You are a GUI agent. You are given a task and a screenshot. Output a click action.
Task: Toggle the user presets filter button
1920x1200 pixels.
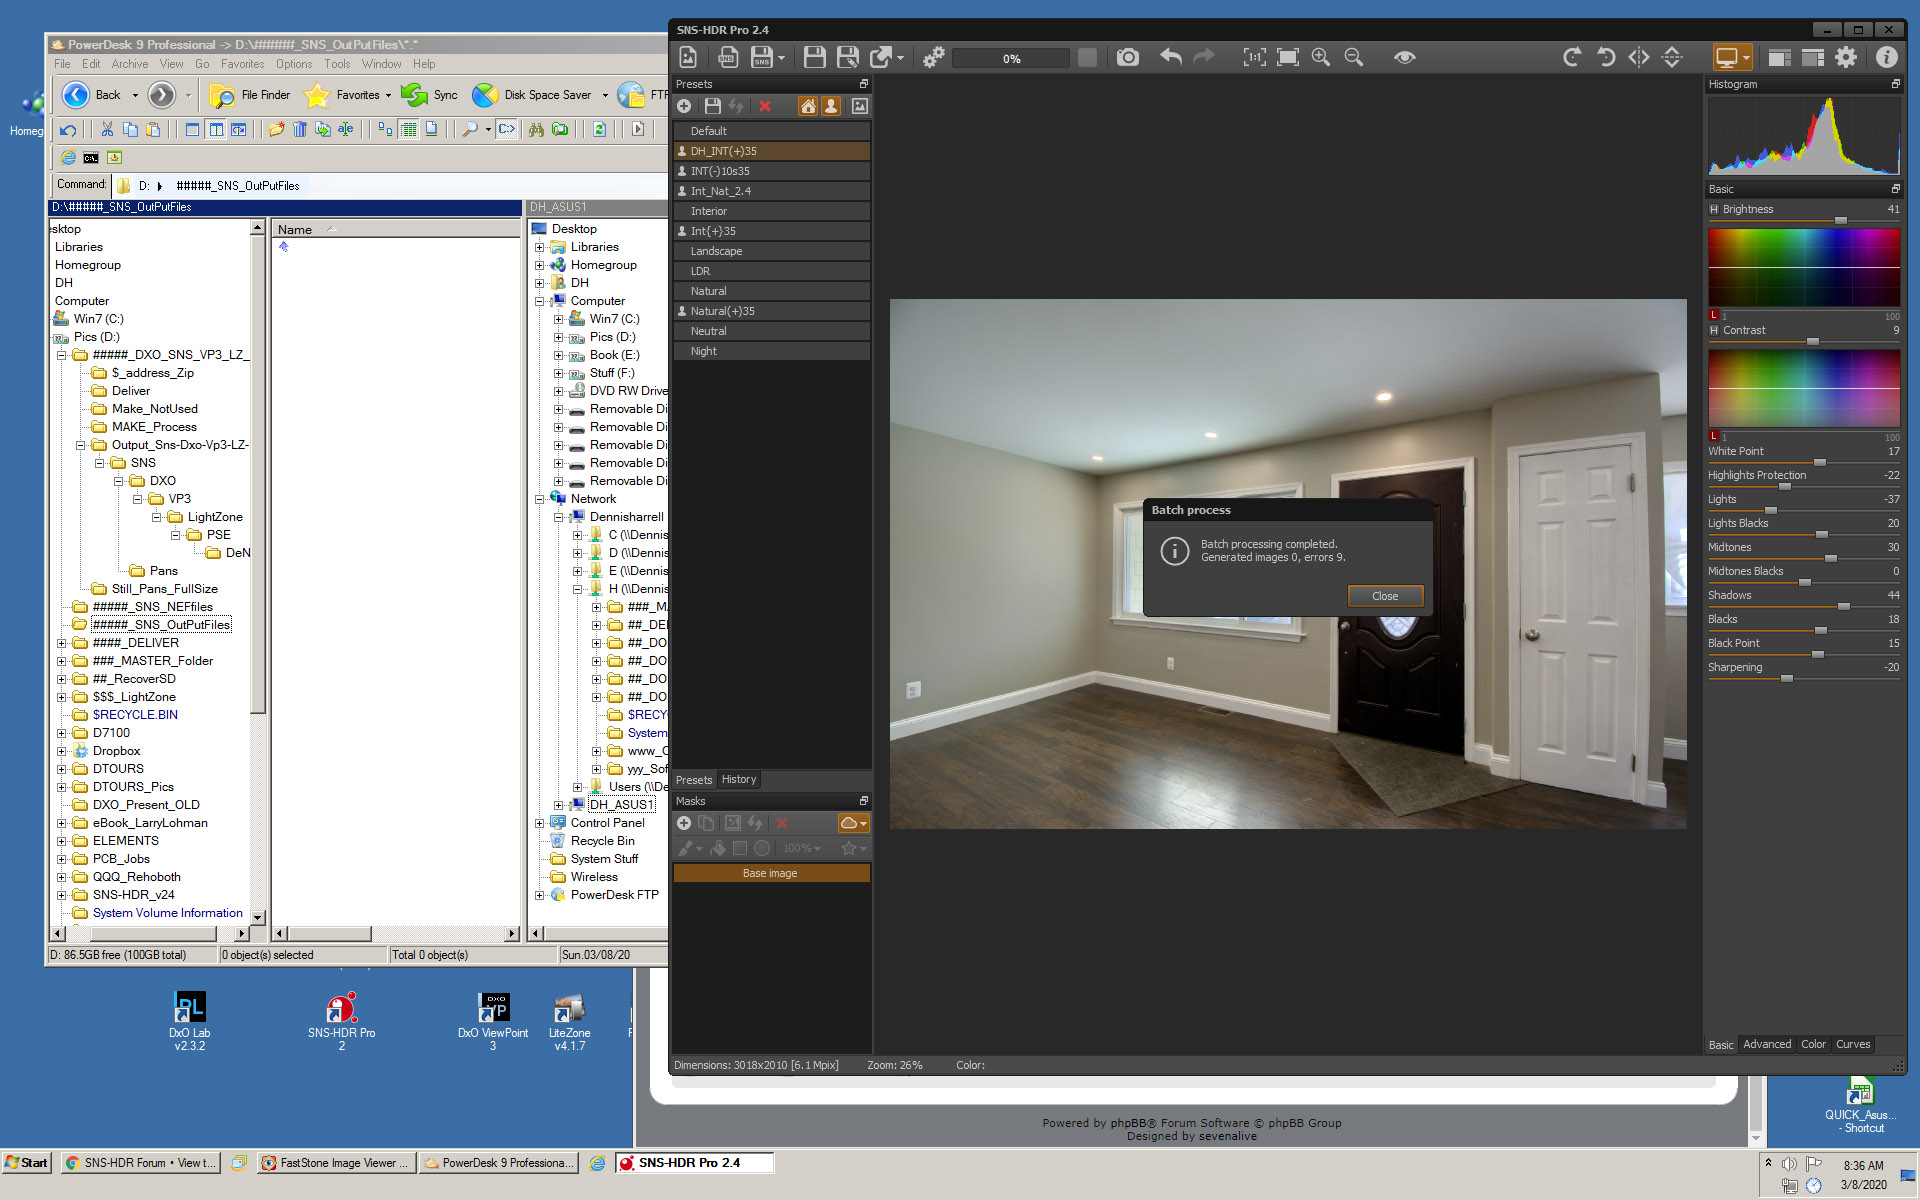(831, 106)
